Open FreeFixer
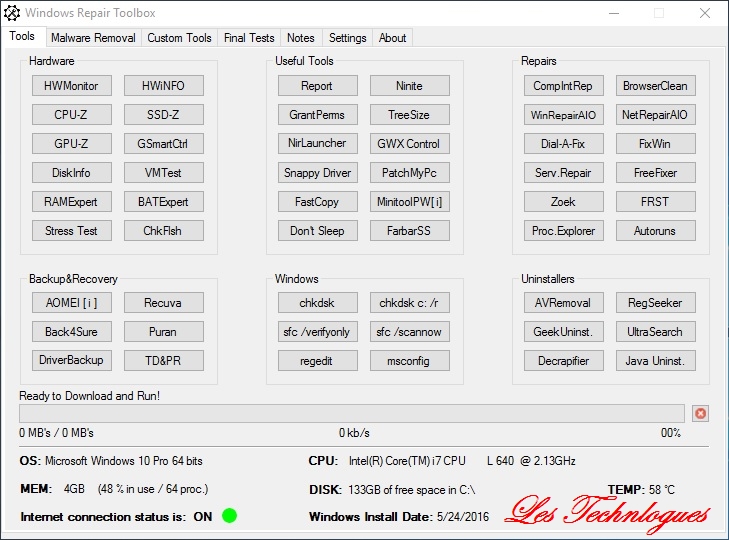 tap(656, 173)
